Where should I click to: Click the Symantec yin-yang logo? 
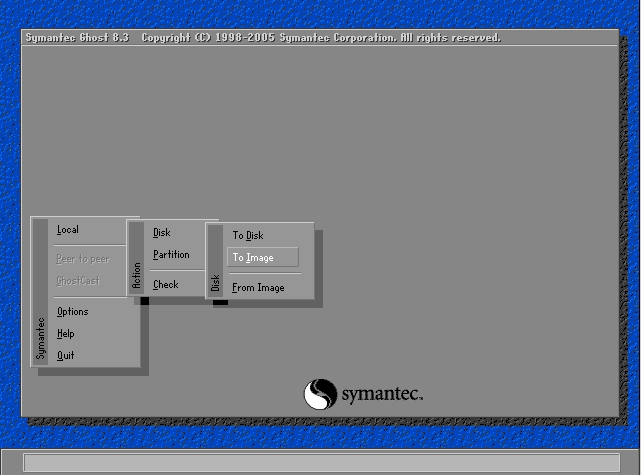tap(320, 394)
